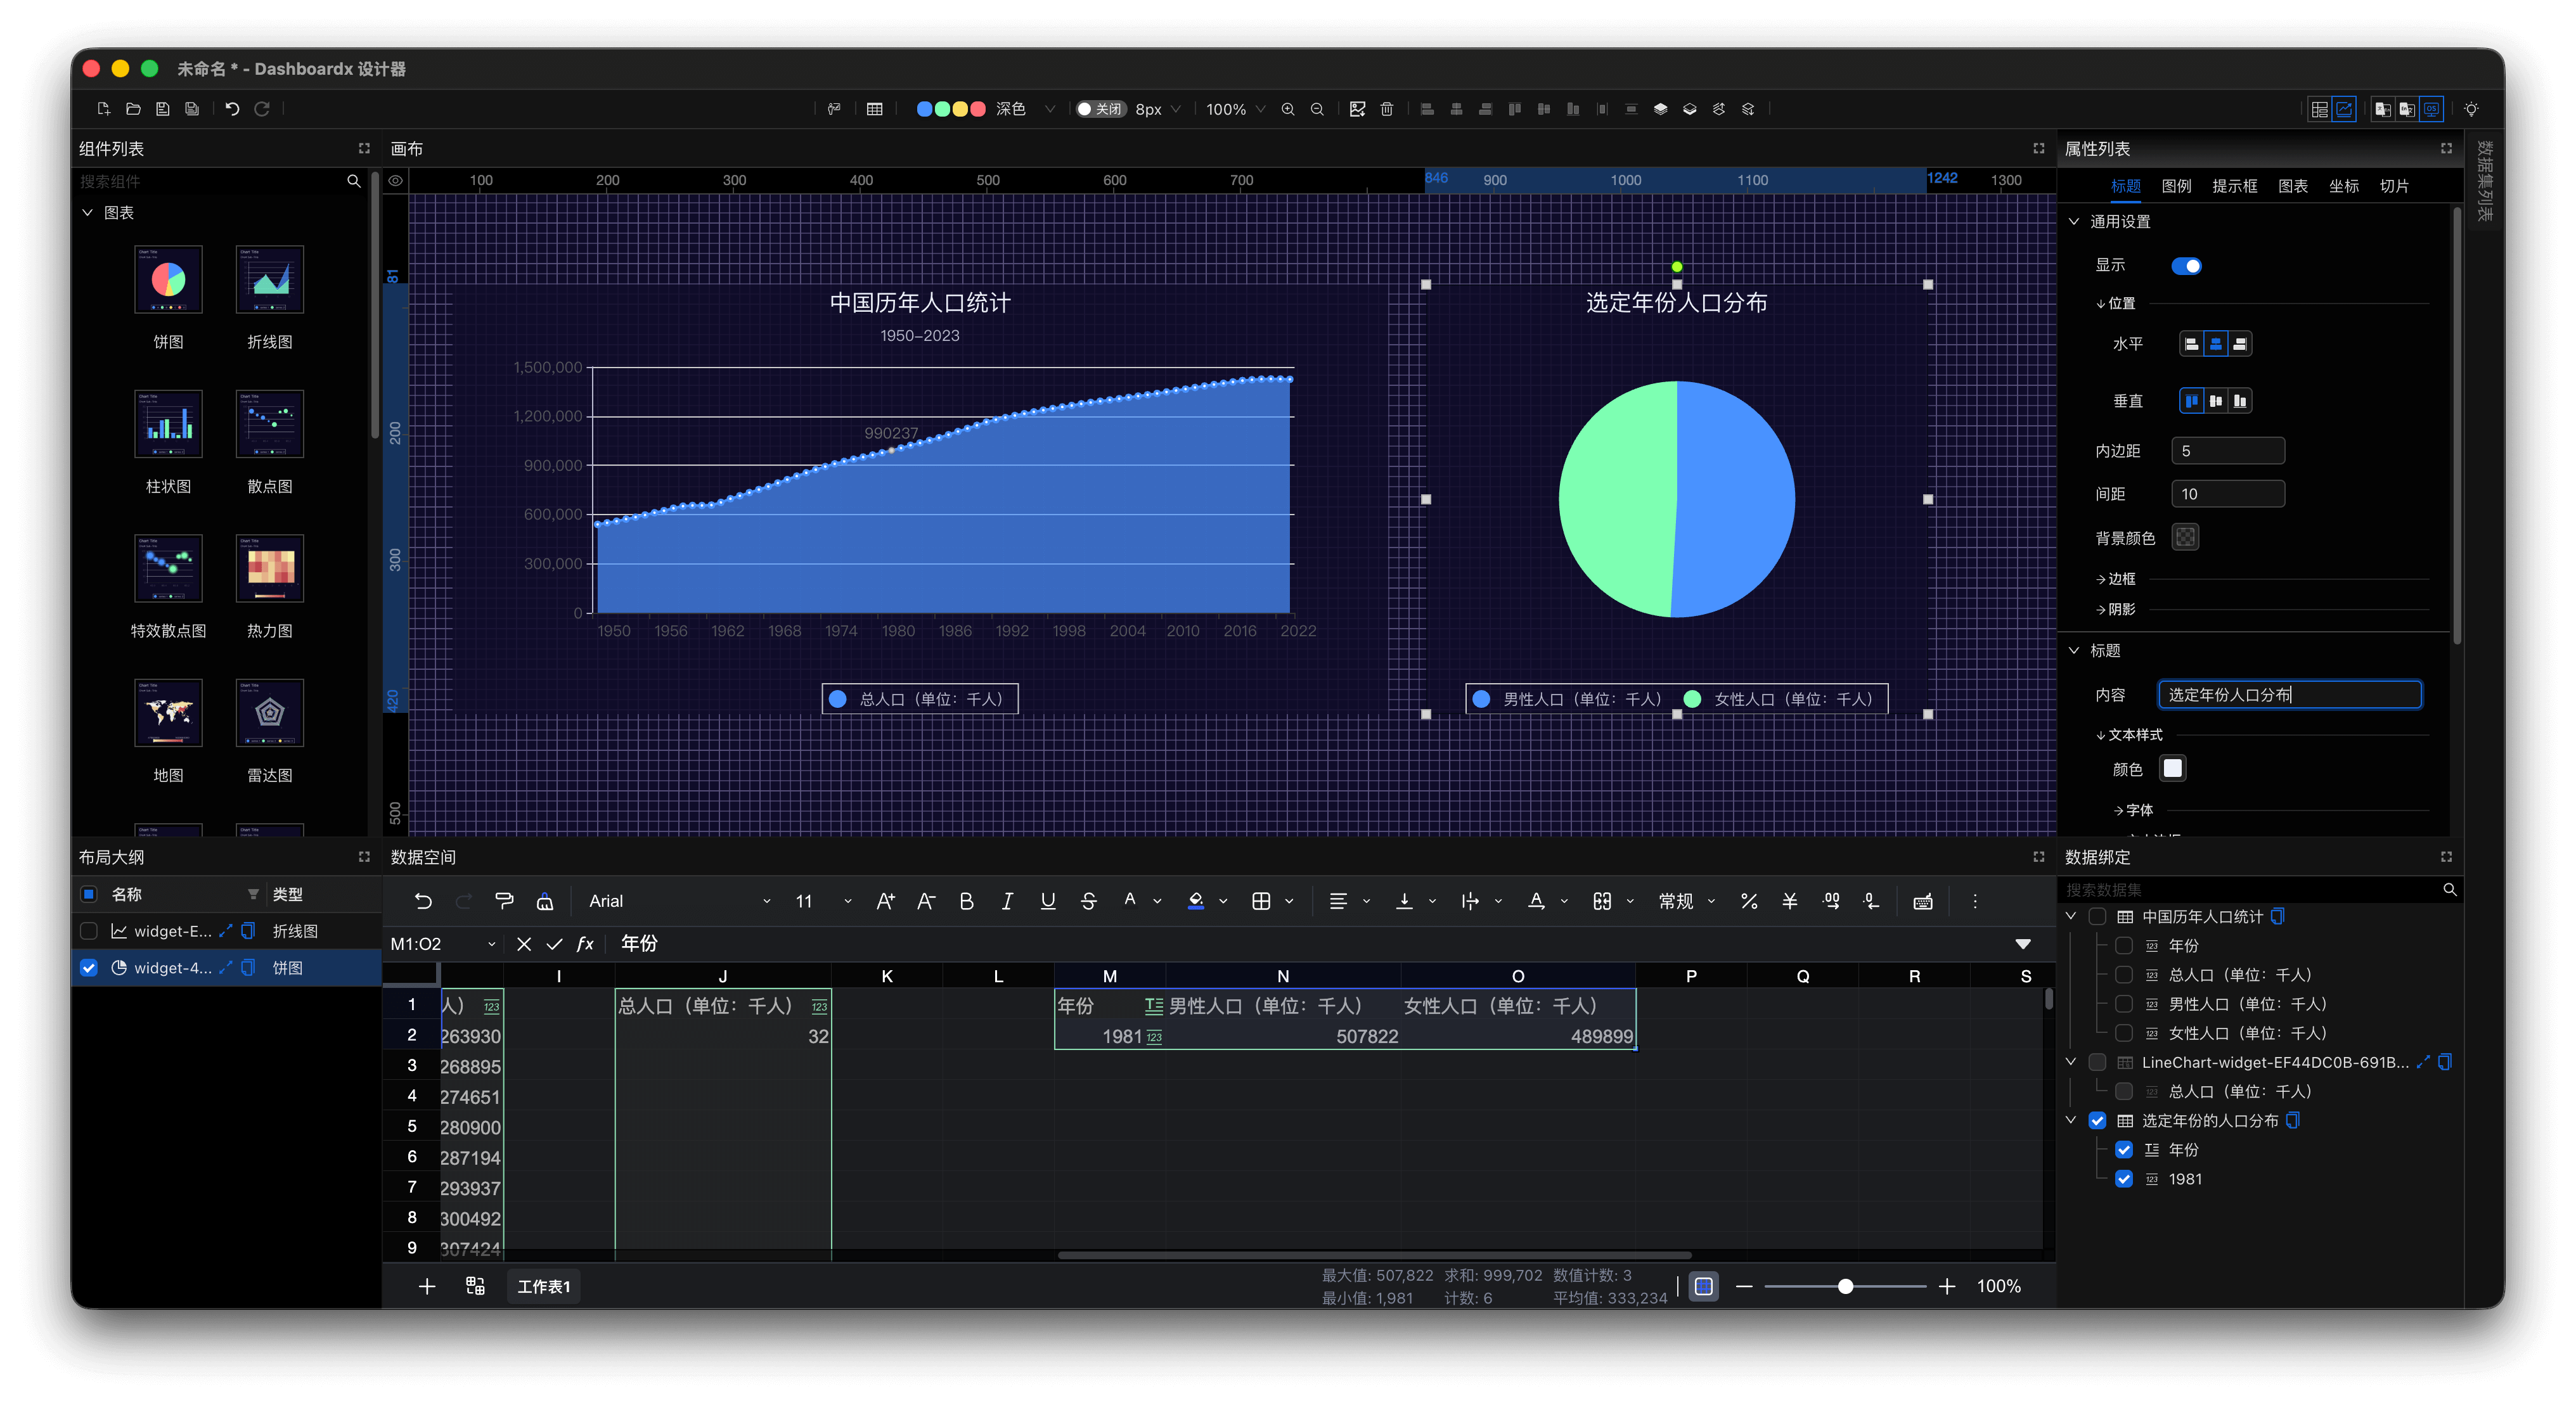Switch to the 图例 tab

tap(2176, 186)
